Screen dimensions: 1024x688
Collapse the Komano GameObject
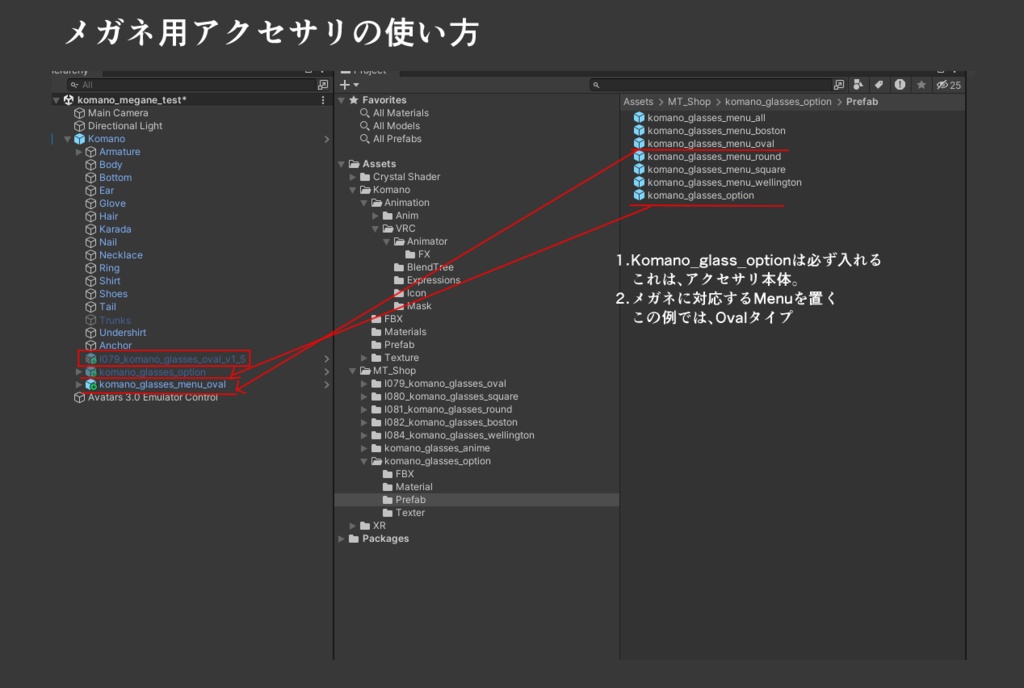point(66,138)
